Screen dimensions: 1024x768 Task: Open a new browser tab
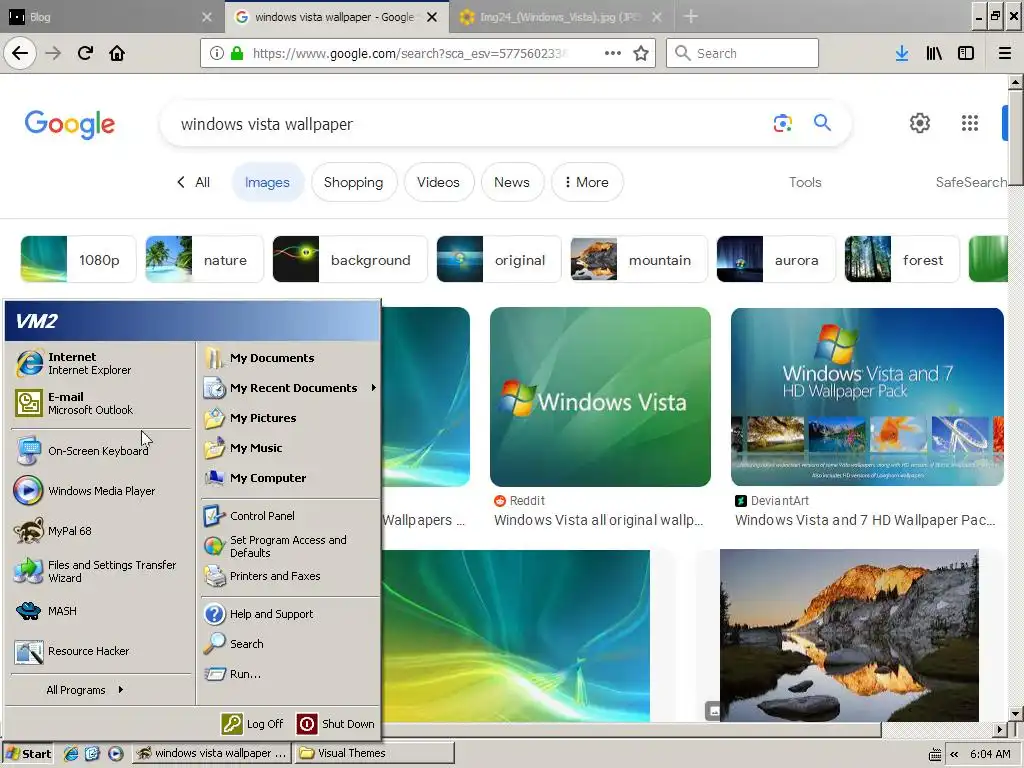click(x=691, y=17)
